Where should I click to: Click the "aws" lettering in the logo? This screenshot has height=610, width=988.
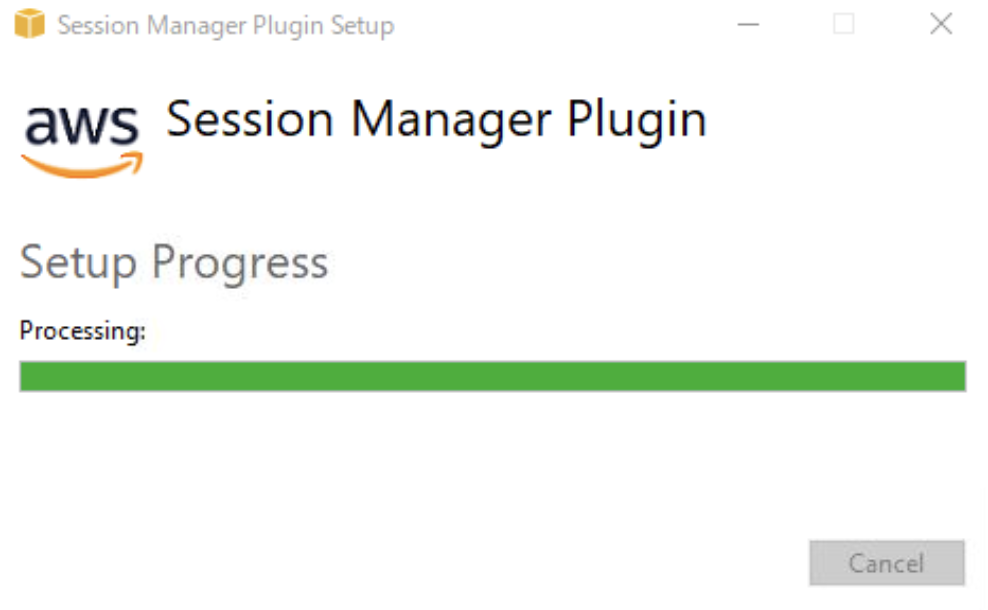(x=82, y=126)
